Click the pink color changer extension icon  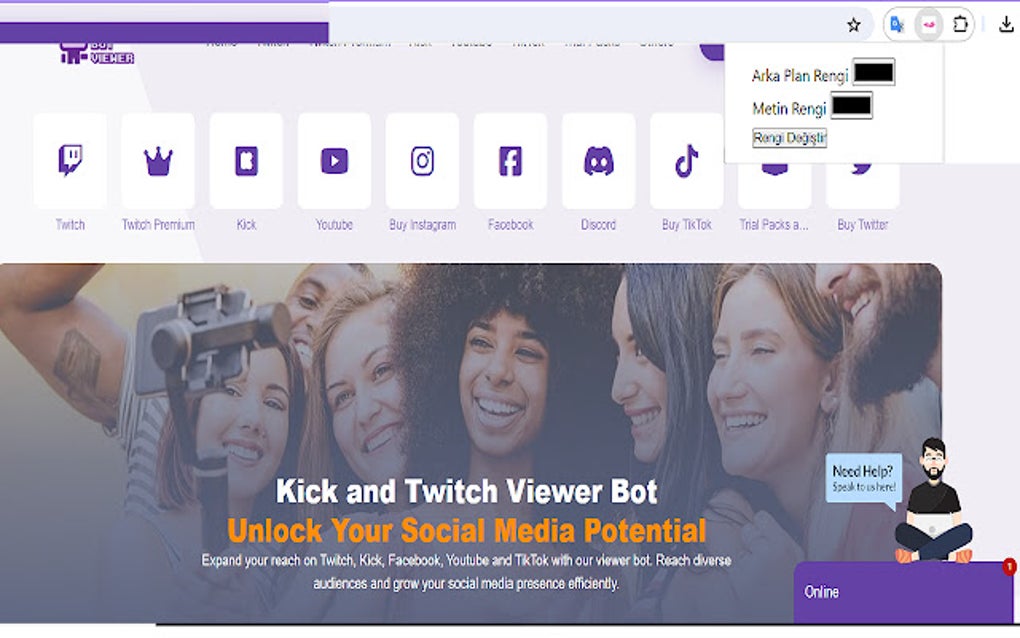[x=928, y=25]
